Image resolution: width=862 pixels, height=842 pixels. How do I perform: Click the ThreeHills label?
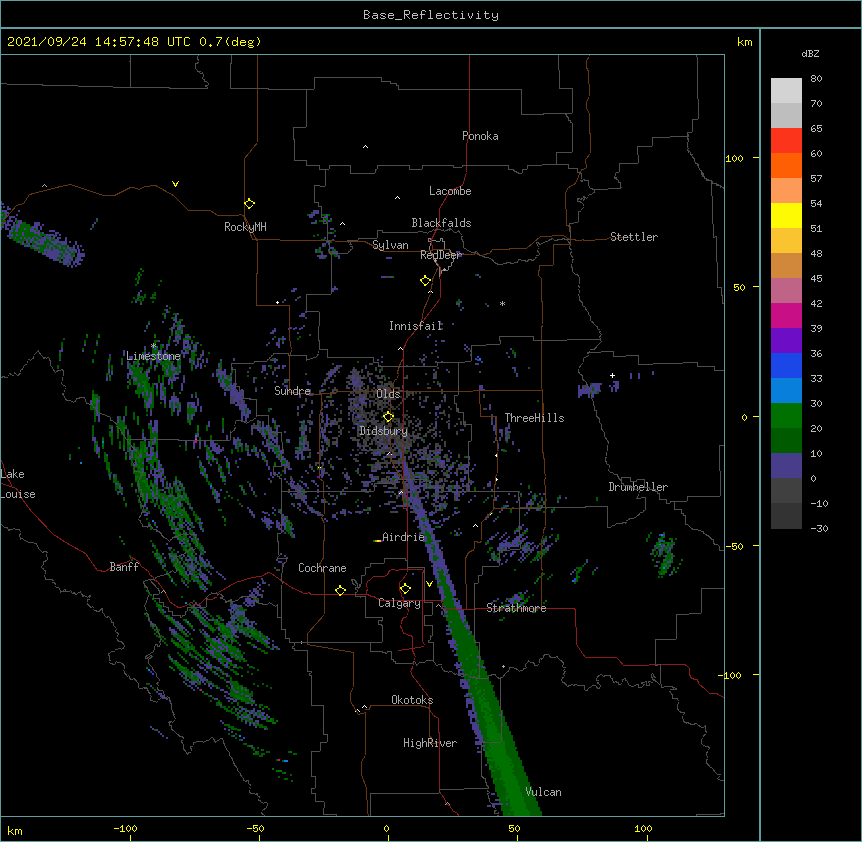(534, 418)
